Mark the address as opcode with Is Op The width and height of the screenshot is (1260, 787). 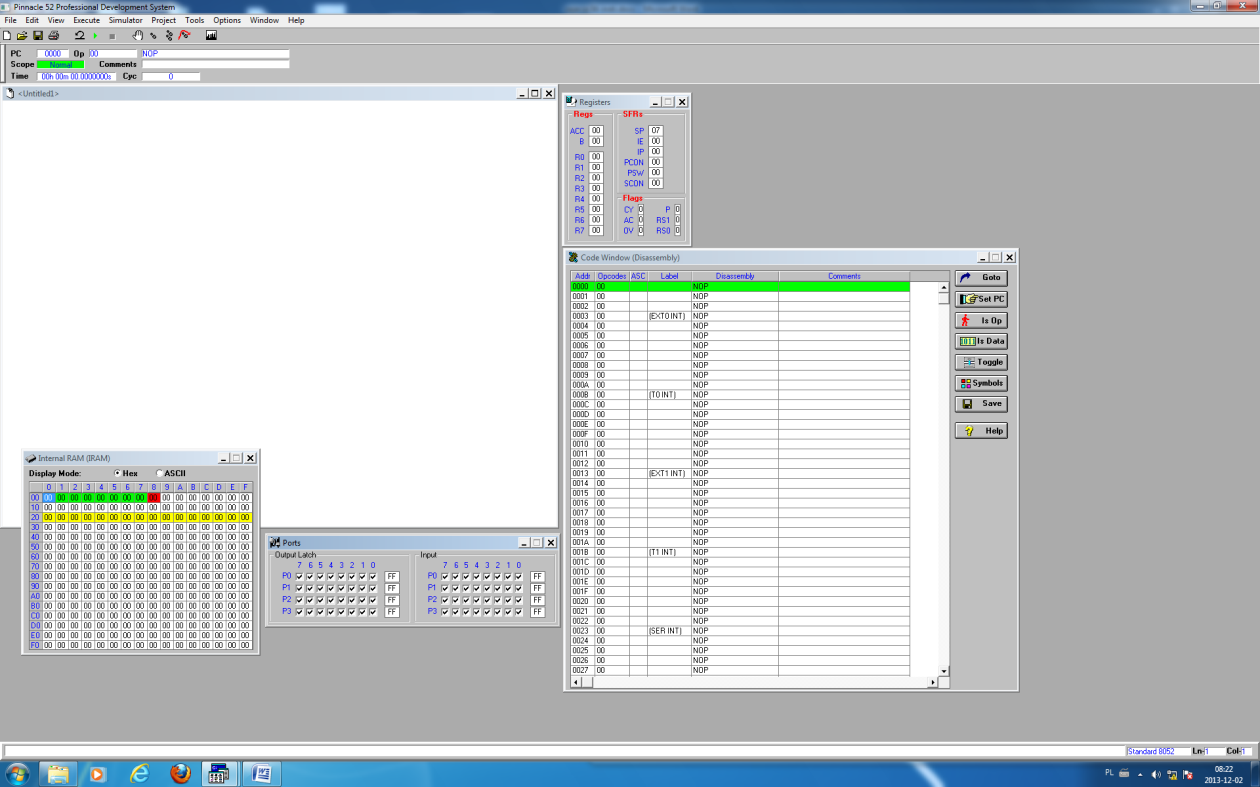(x=981, y=320)
